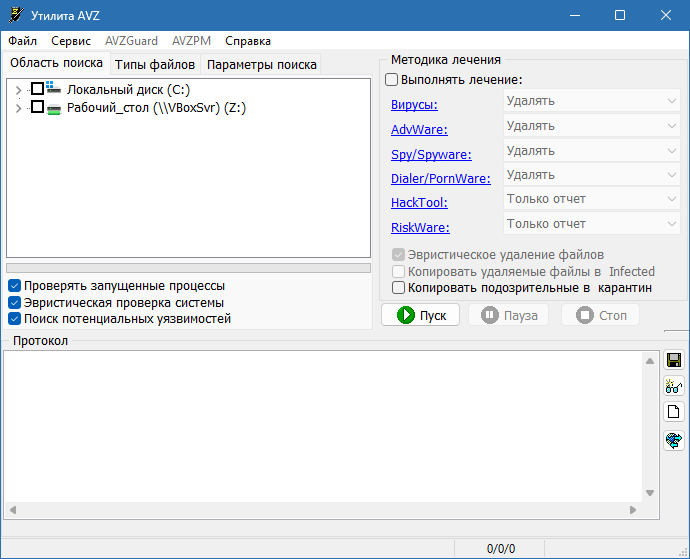Start scanning with the Пуск button
This screenshot has width=690, height=559.
coord(420,315)
